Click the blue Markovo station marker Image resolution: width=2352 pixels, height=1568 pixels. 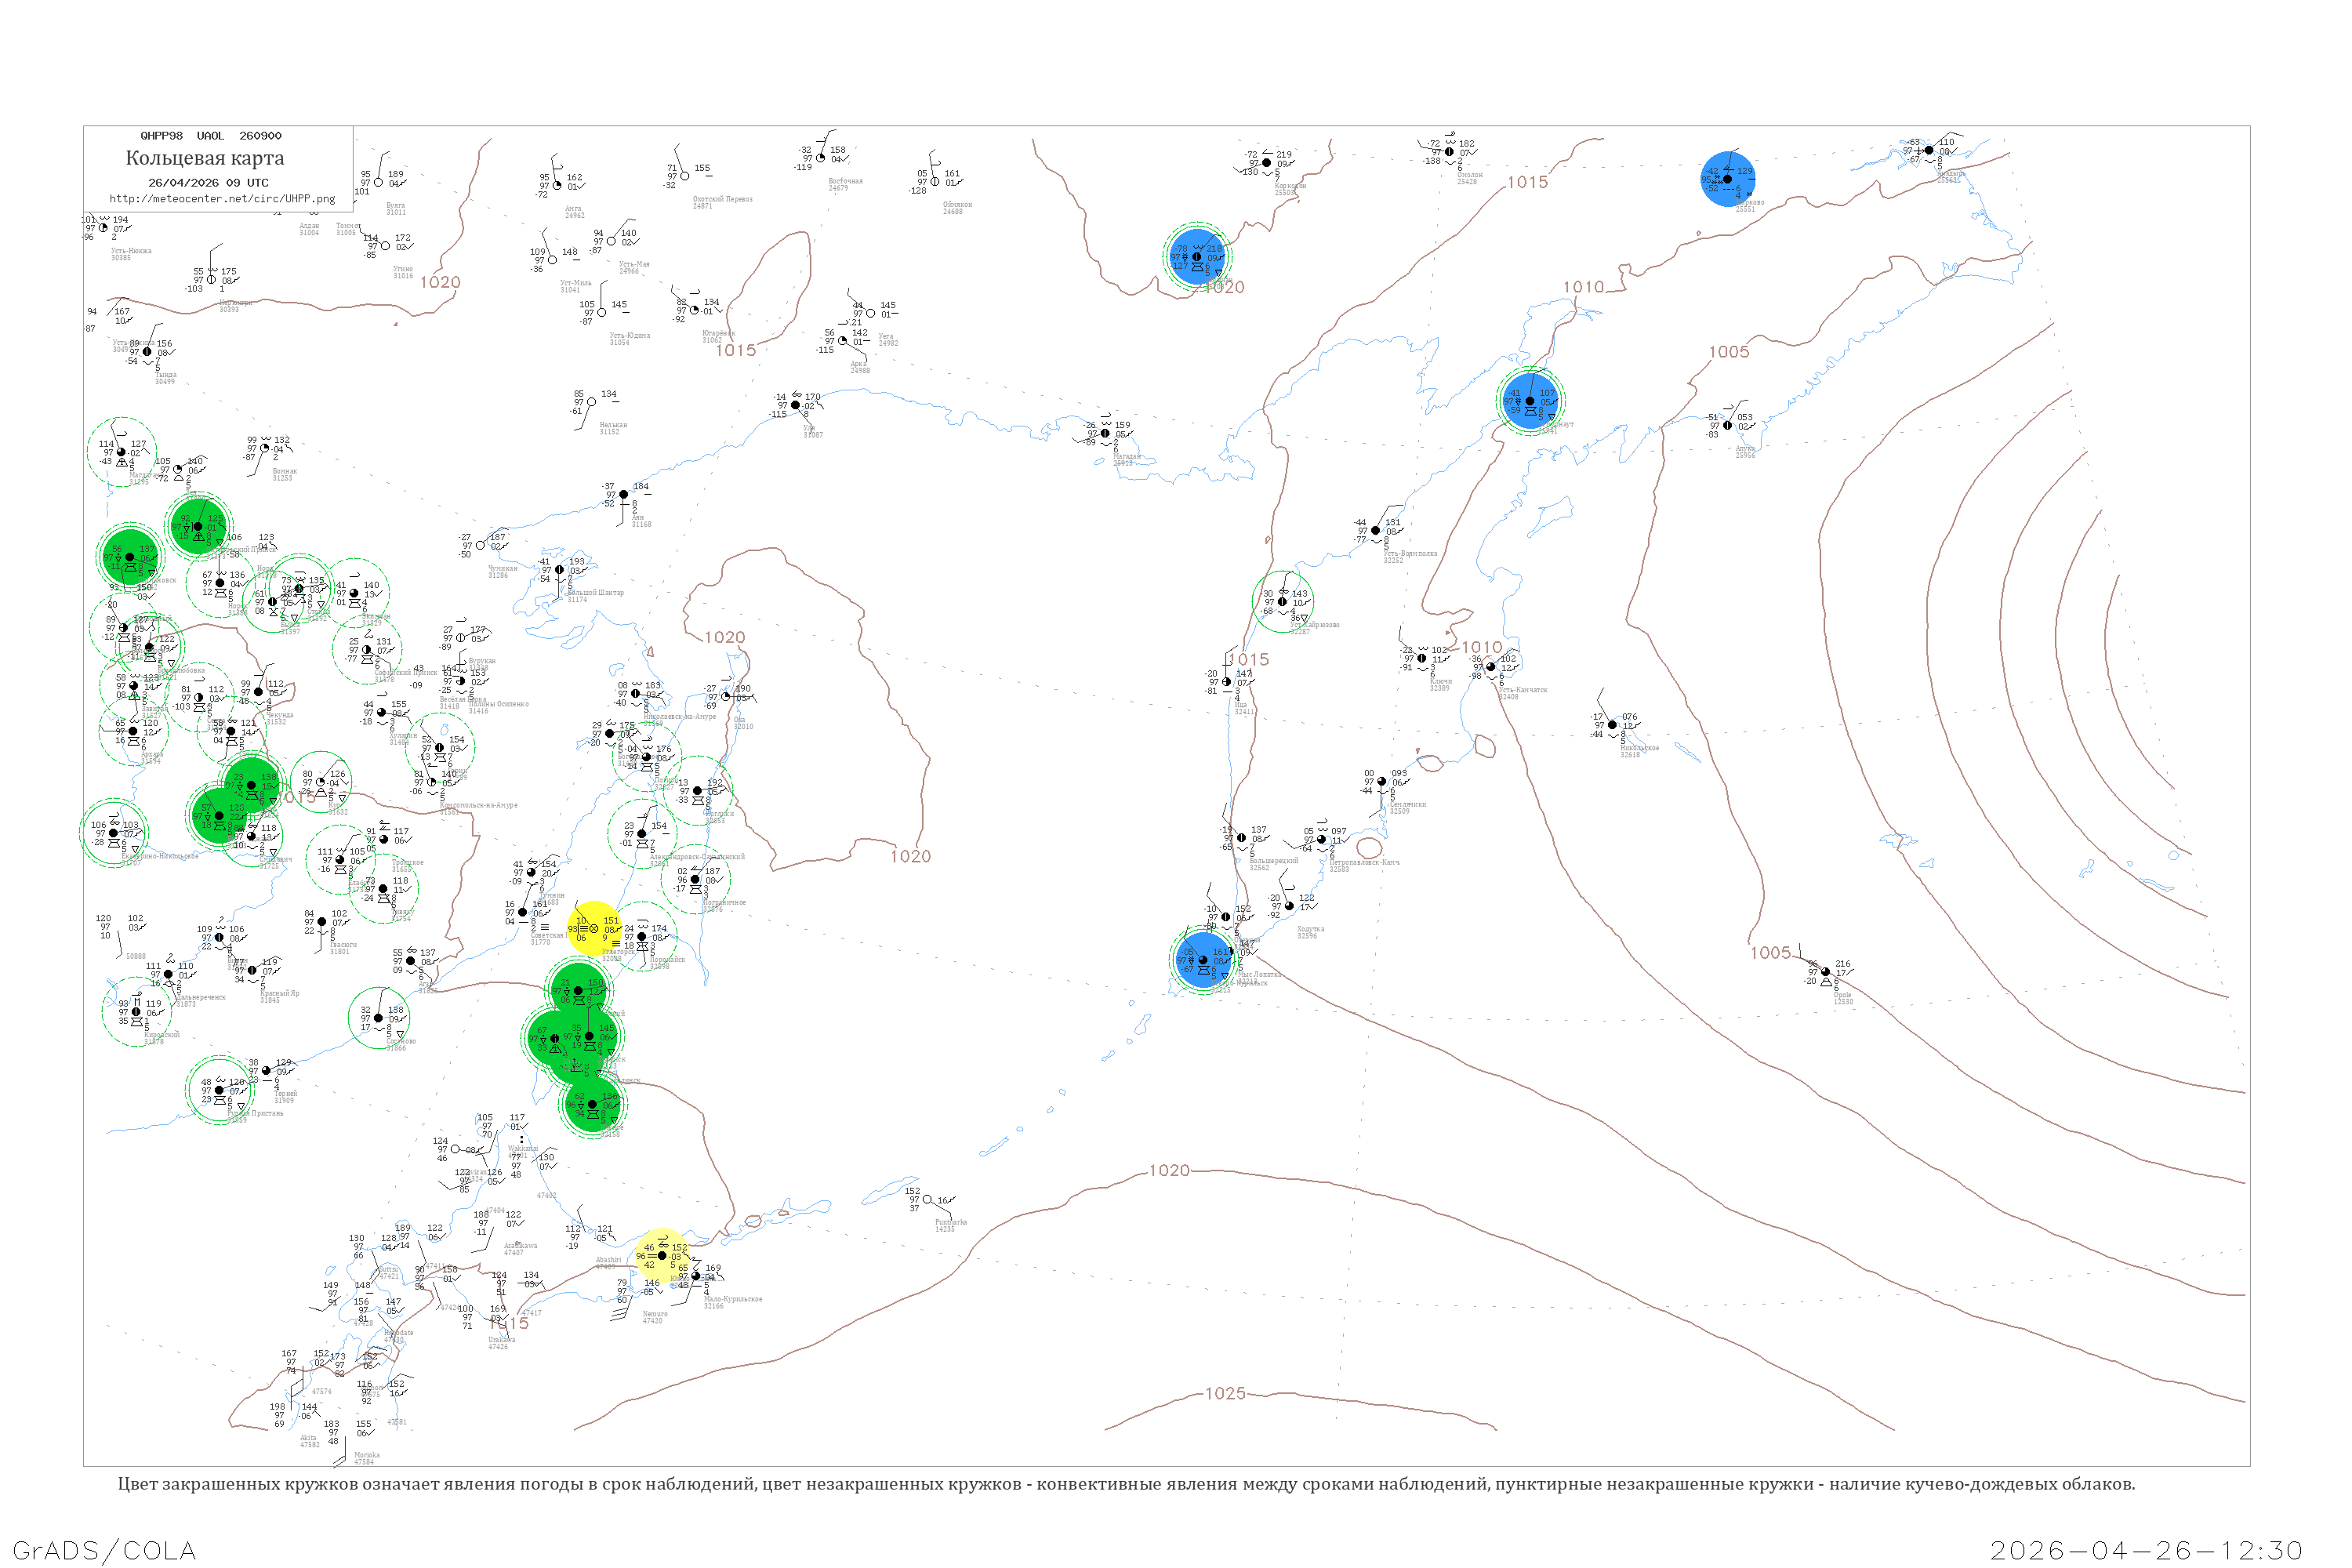pos(1727,179)
